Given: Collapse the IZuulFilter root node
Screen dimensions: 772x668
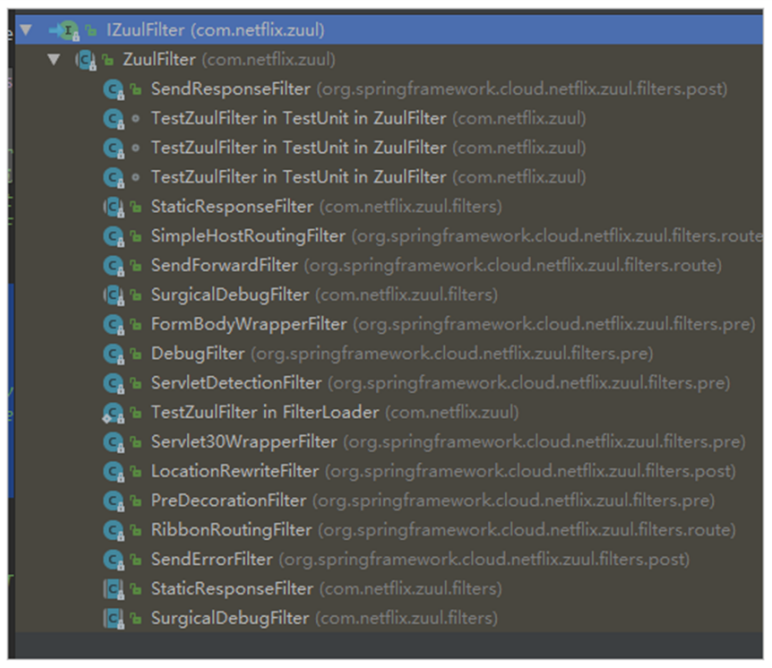Looking at the screenshot, I should point(26,30).
